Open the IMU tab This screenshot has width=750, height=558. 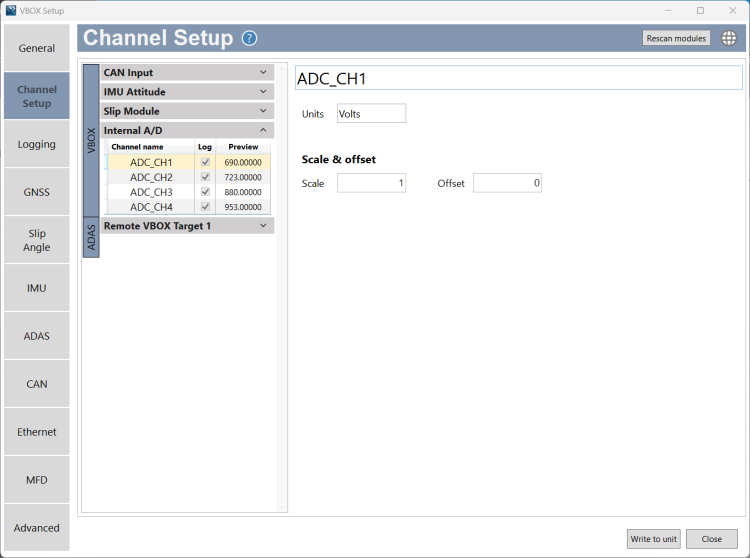tap(37, 288)
